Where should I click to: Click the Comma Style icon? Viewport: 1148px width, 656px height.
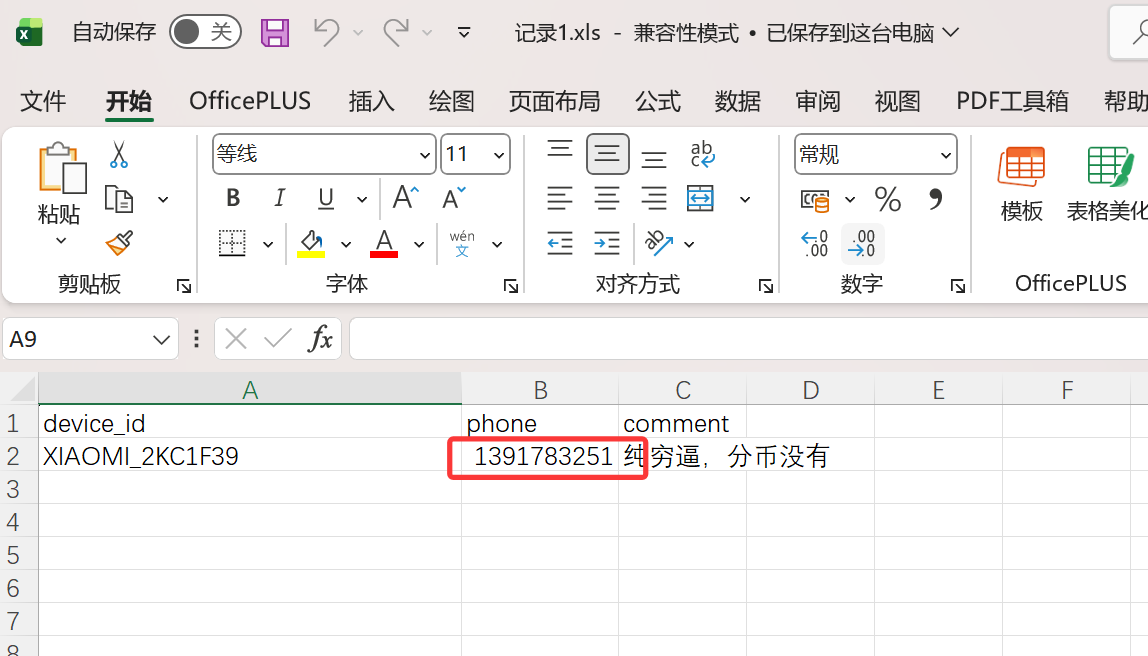(934, 199)
